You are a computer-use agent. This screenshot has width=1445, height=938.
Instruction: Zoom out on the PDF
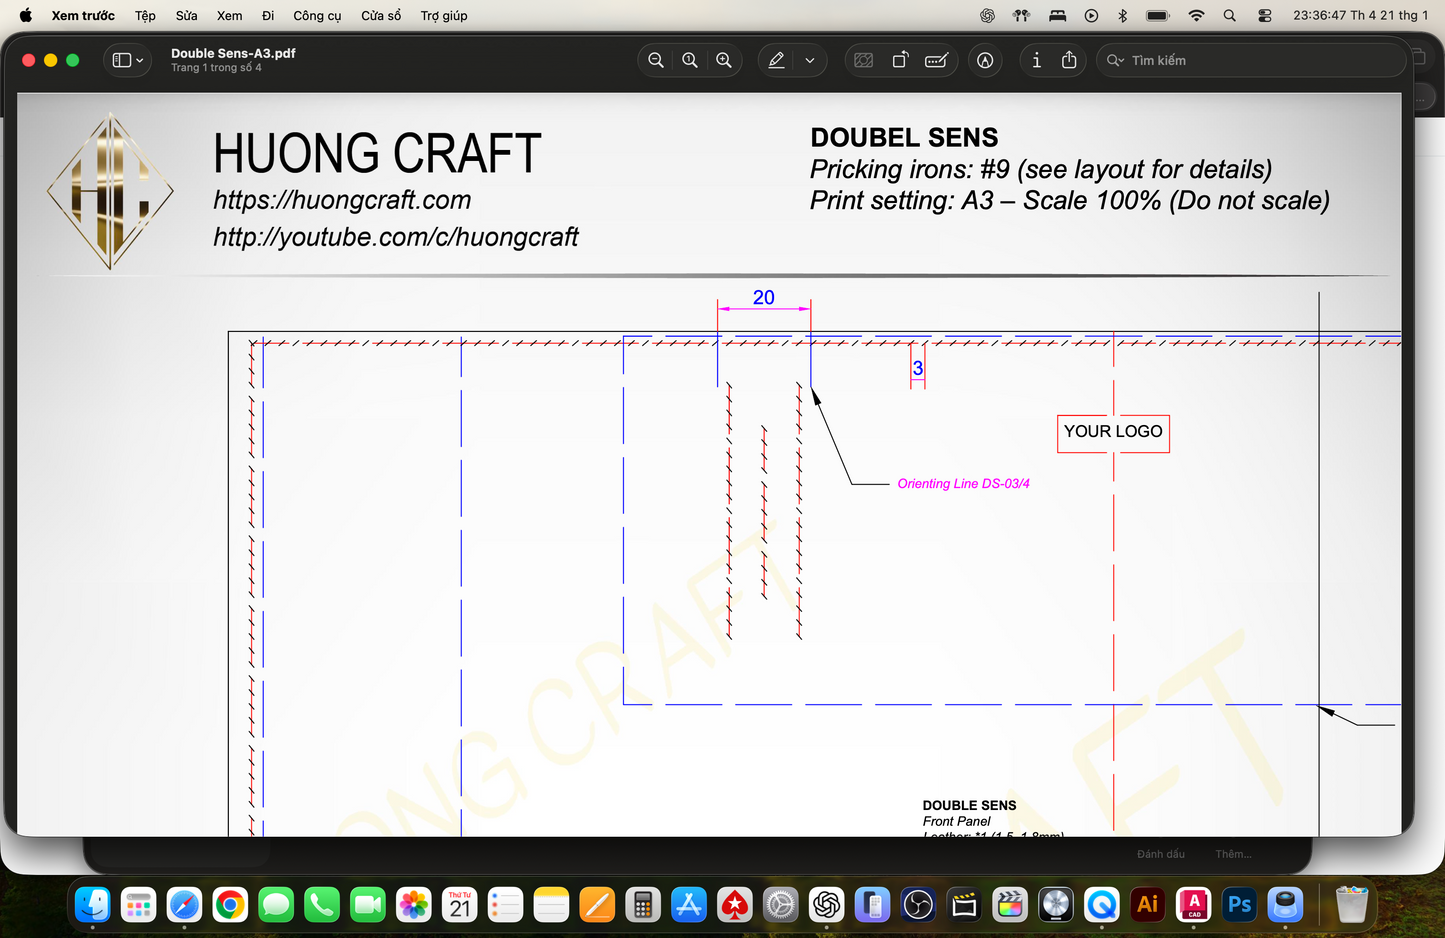(656, 60)
